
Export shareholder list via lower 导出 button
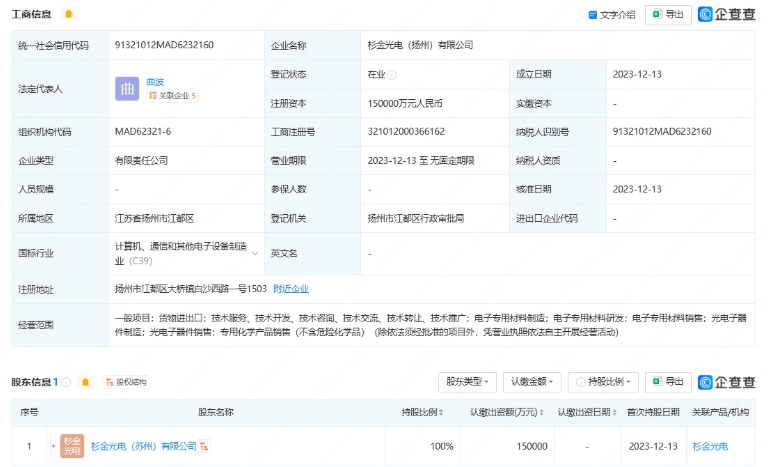668,382
